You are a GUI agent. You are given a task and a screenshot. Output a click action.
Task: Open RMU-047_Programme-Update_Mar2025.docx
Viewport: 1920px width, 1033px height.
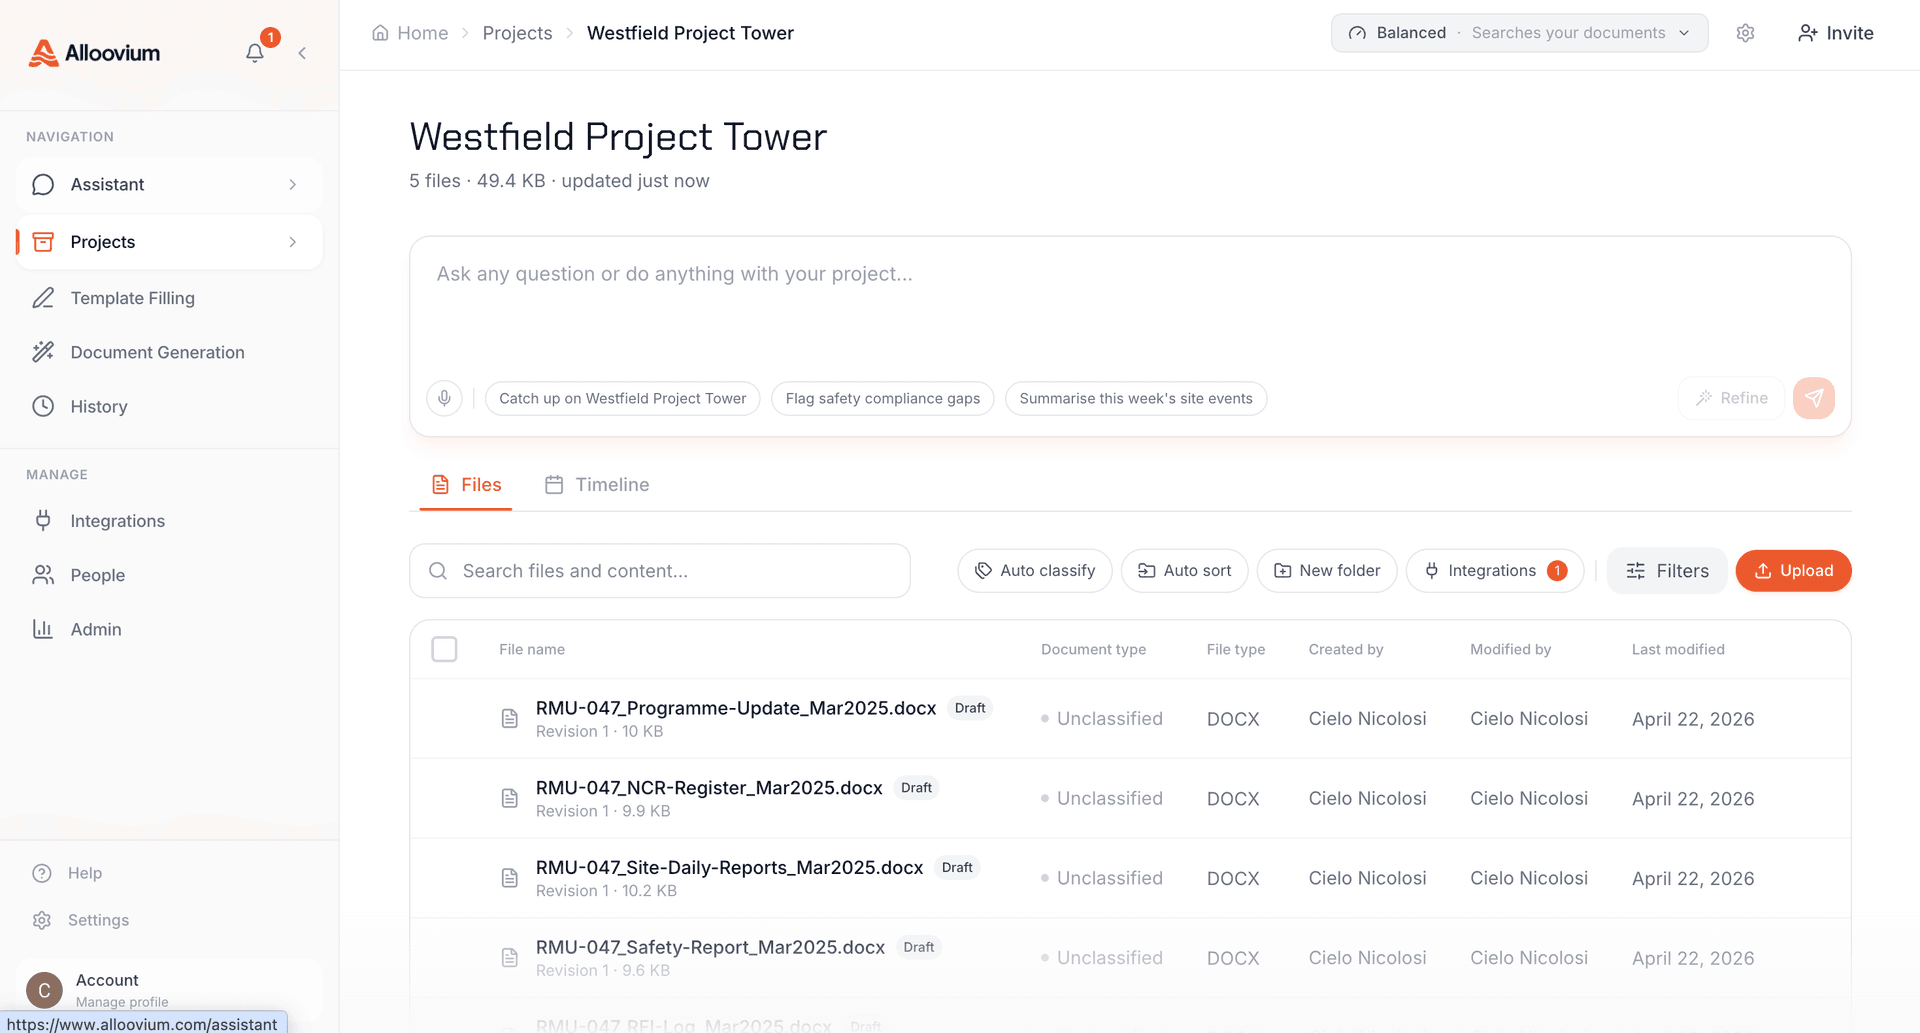click(736, 708)
